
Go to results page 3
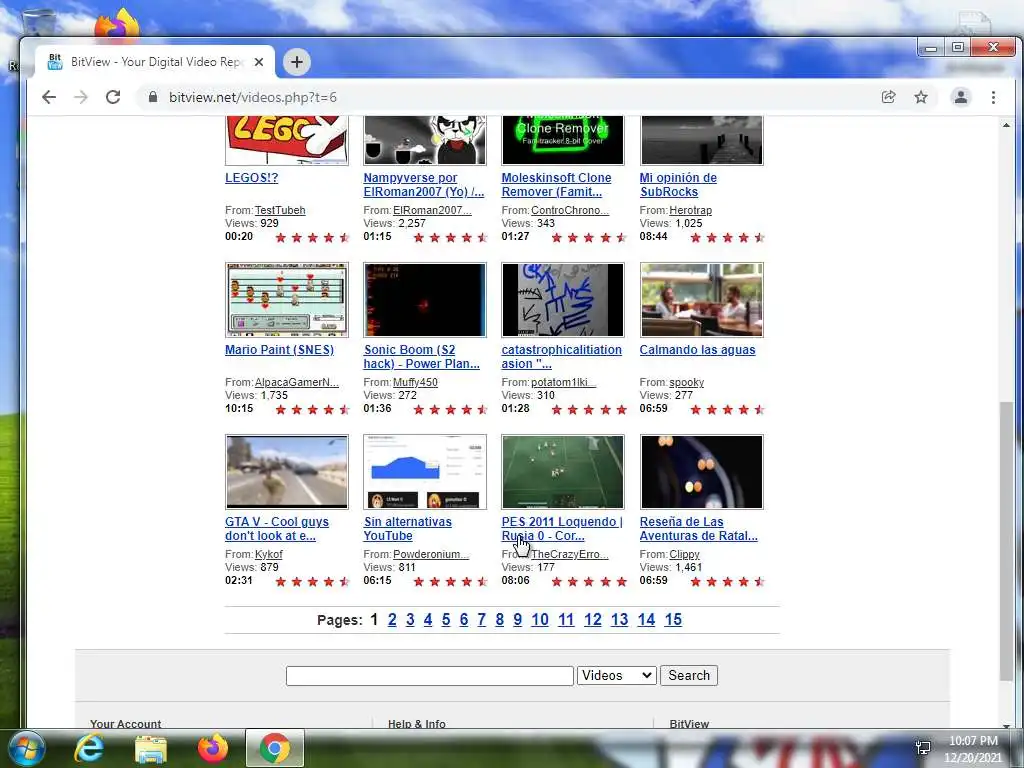coord(410,620)
